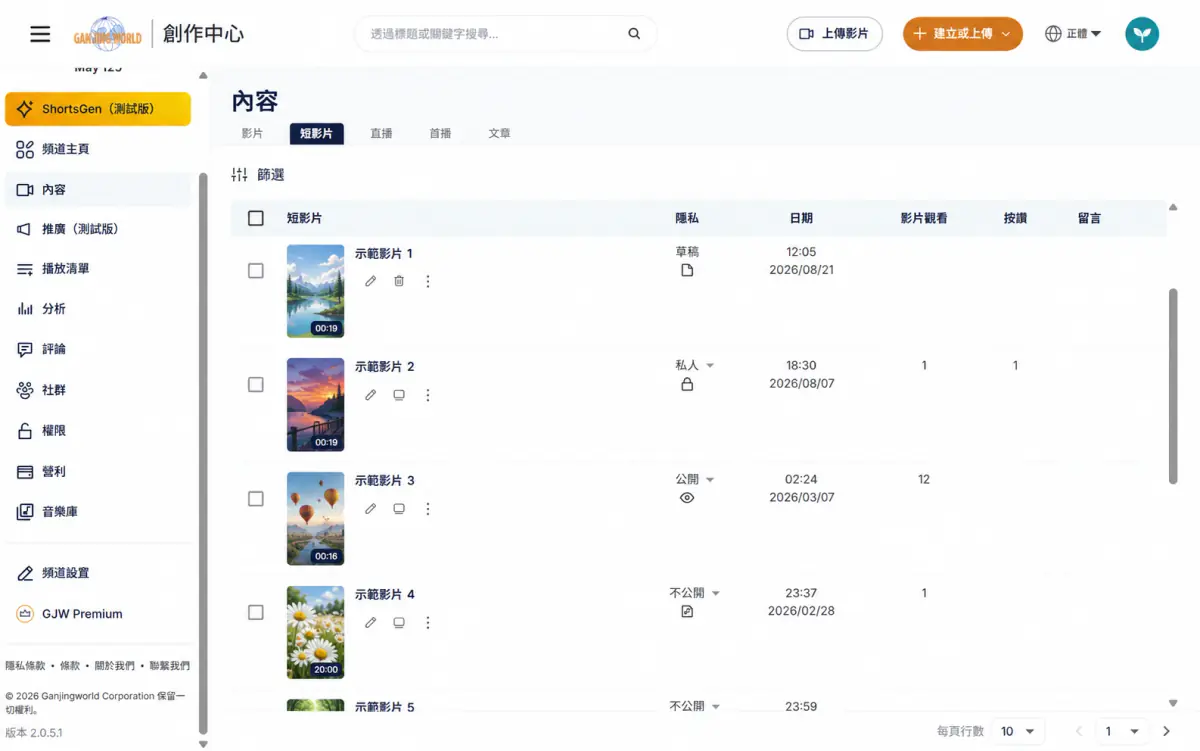
Task: Open 社群 community in sidebar
Action: coord(97,390)
